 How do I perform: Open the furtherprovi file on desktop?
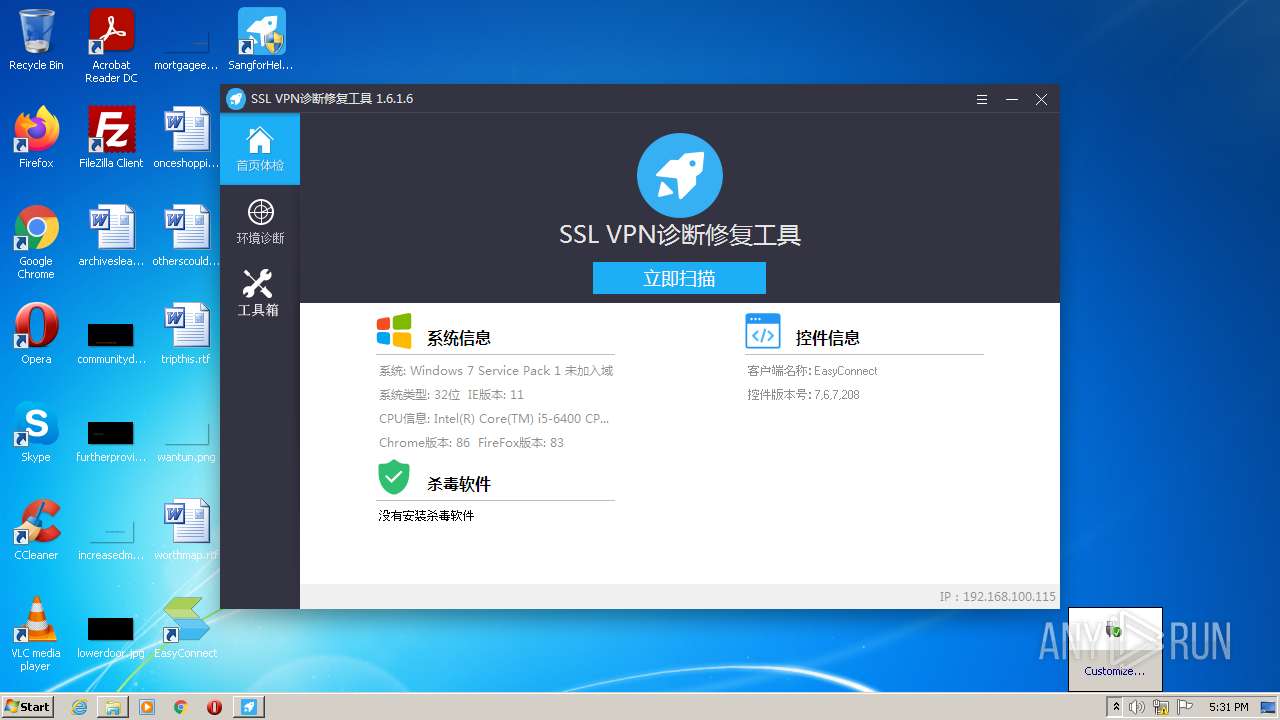tap(111, 439)
